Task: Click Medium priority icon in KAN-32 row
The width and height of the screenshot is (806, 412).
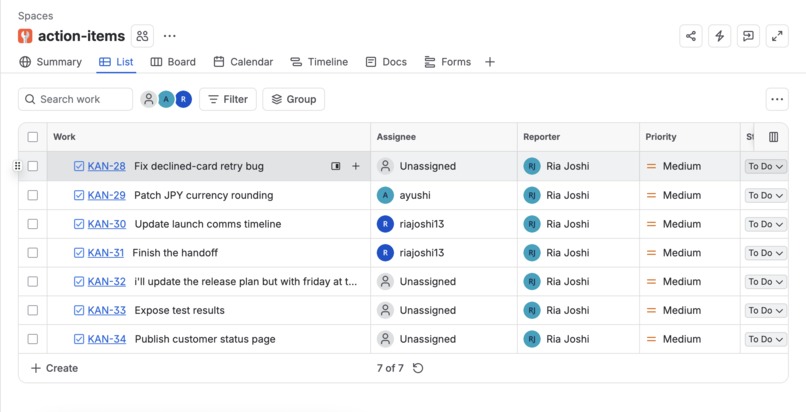Action: pyautogui.click(x=651, y=282)
